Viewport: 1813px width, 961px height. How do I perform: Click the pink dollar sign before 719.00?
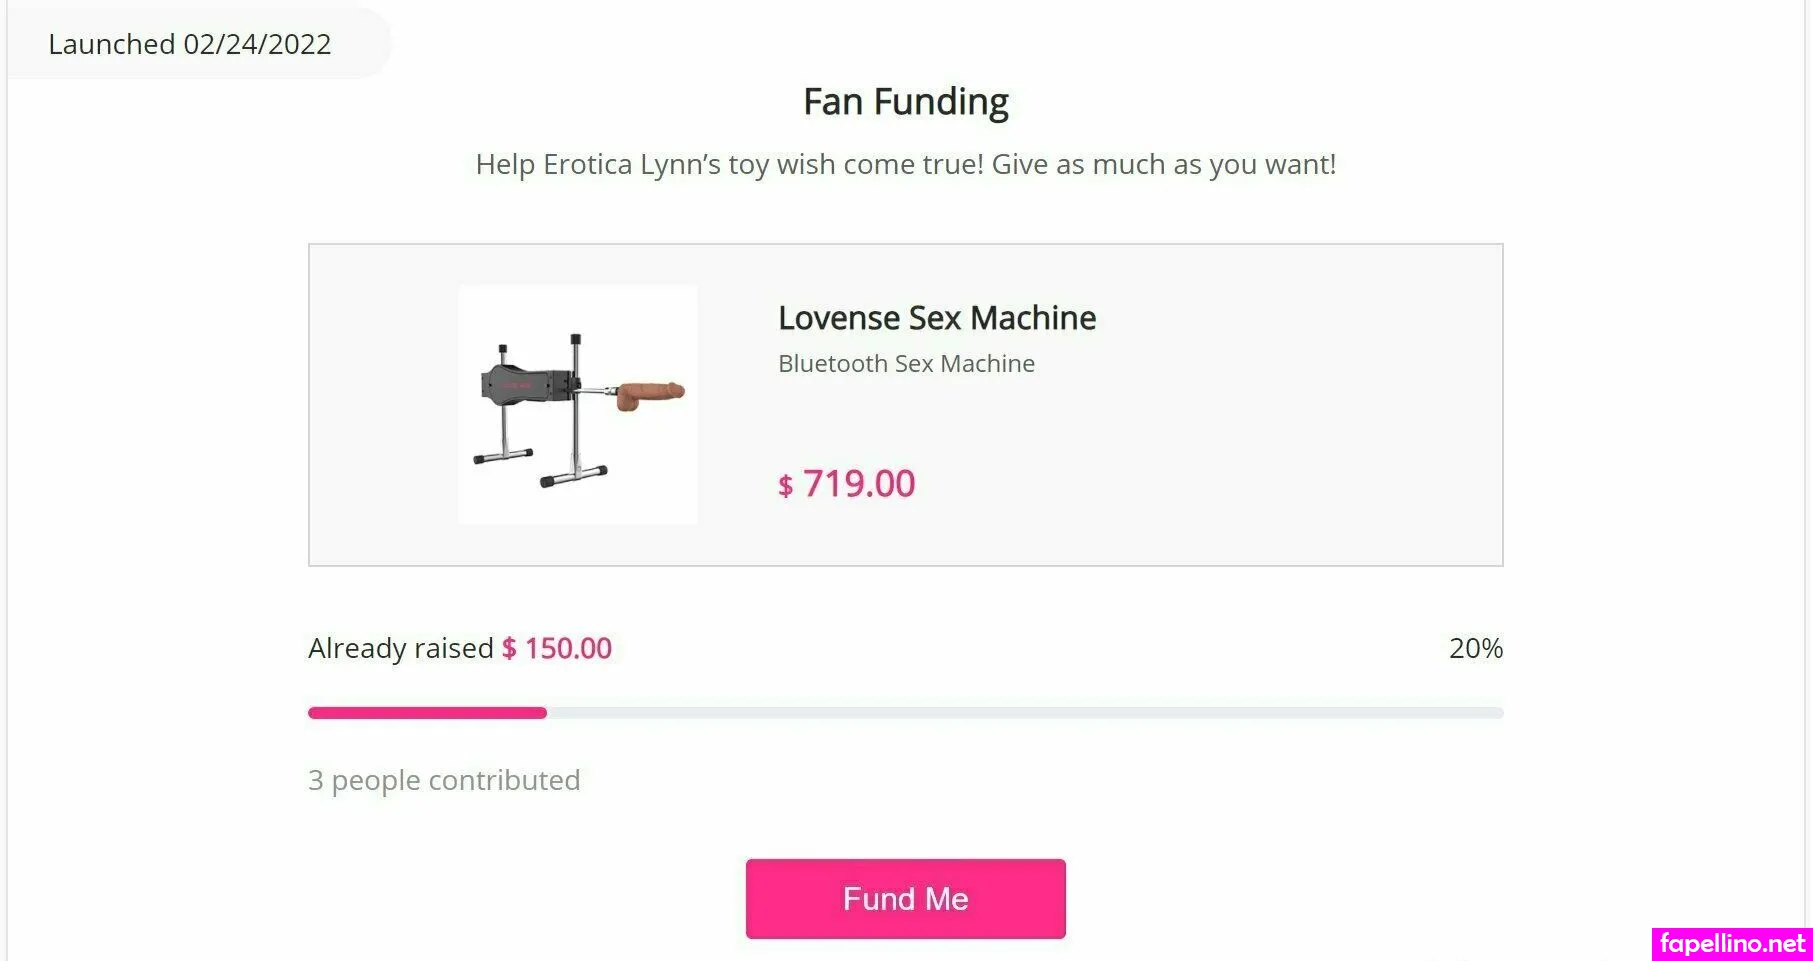(785, 487)
